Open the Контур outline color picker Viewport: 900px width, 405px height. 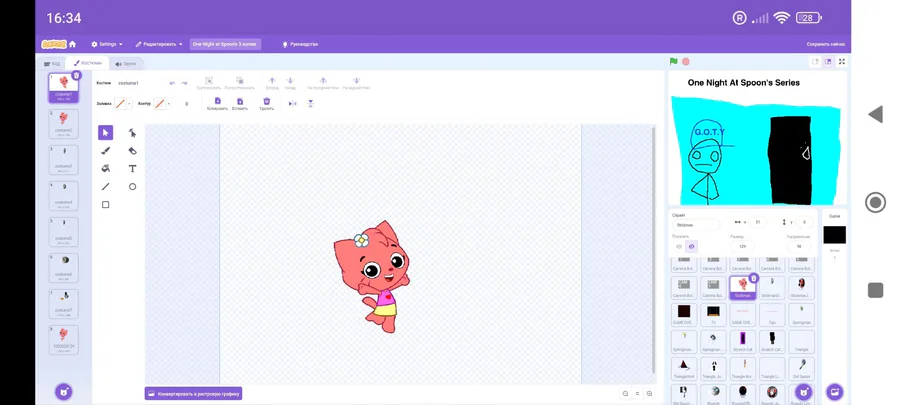coord(162,104)
